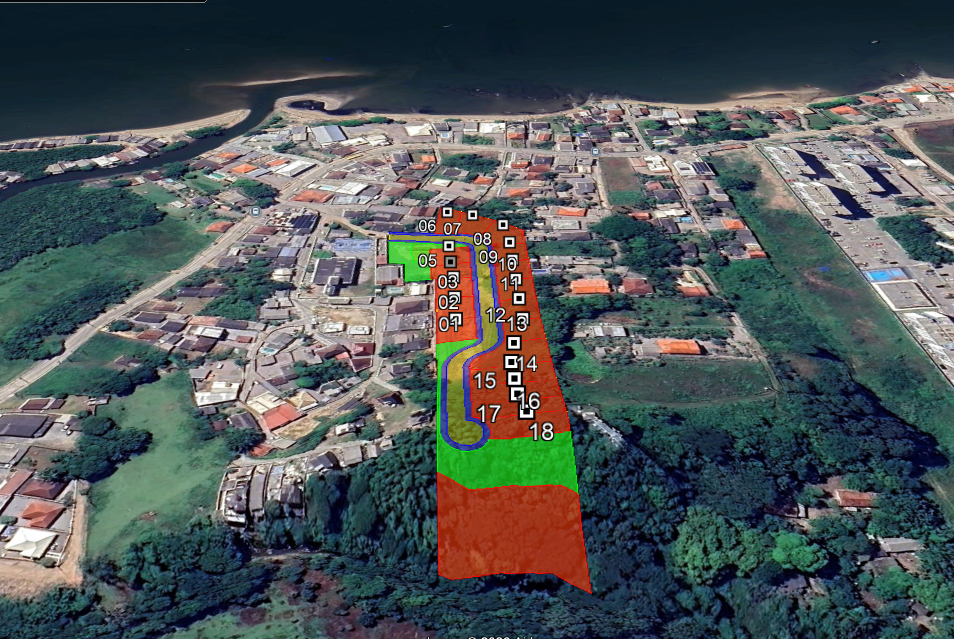Screen dimensions: 954x639
Task: Select lot label 06
Action: 427,226
